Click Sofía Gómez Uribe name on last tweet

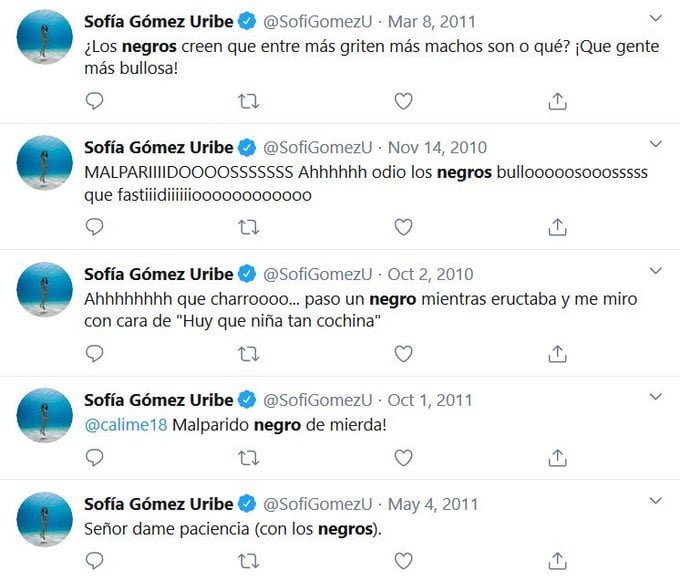[158, 502]
